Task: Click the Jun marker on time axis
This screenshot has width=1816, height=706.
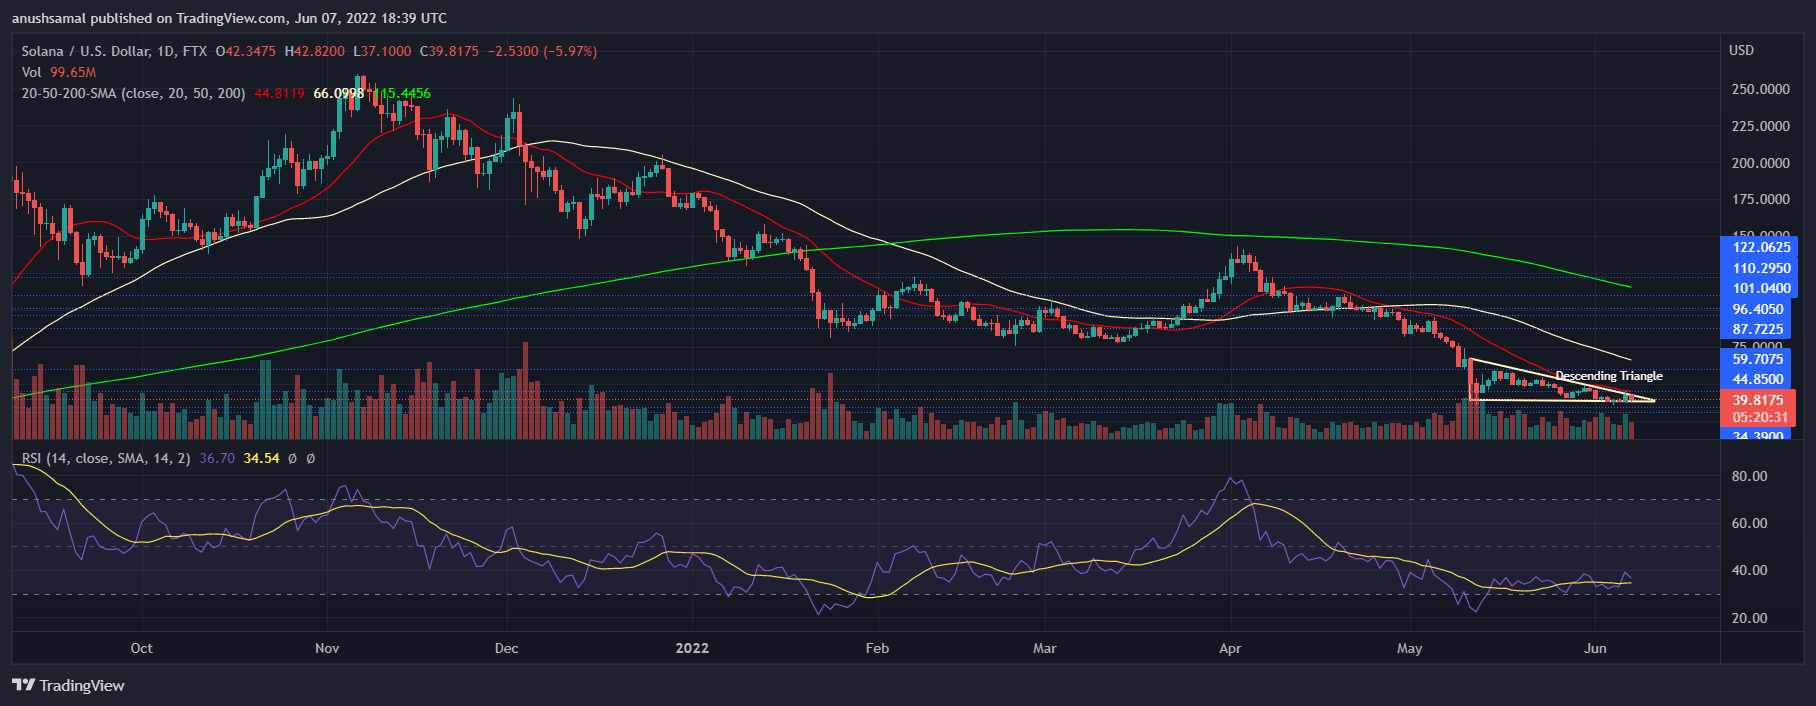Action: (x=1595, y=648)
